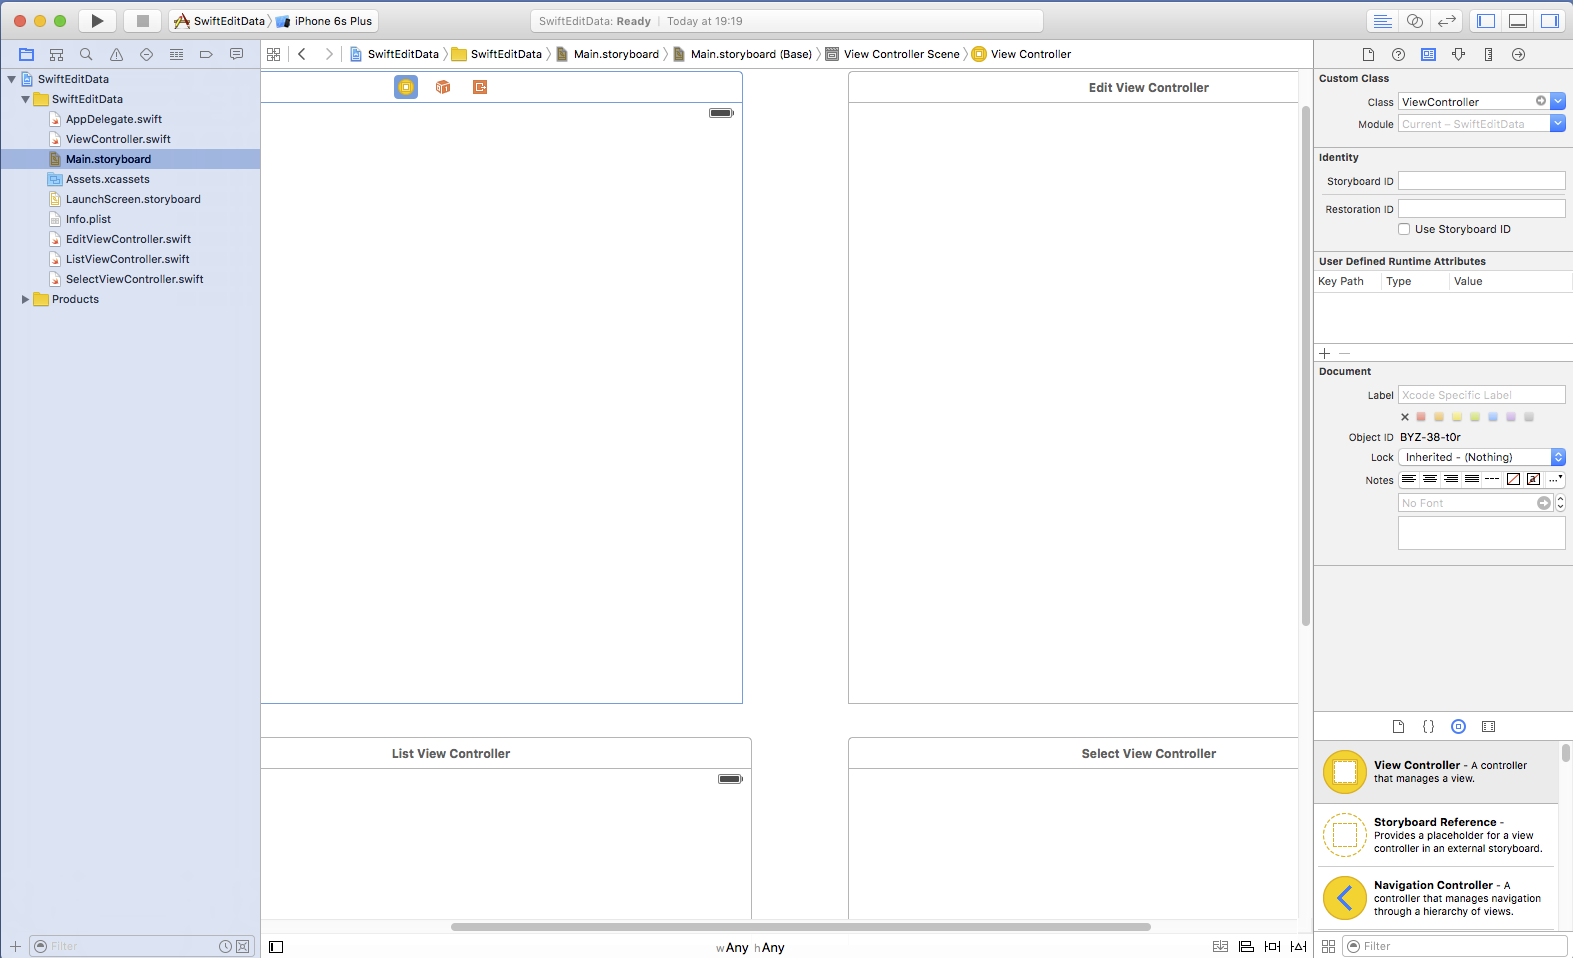
Task: Open the Attributes inspector
Action: (1458, 55)
